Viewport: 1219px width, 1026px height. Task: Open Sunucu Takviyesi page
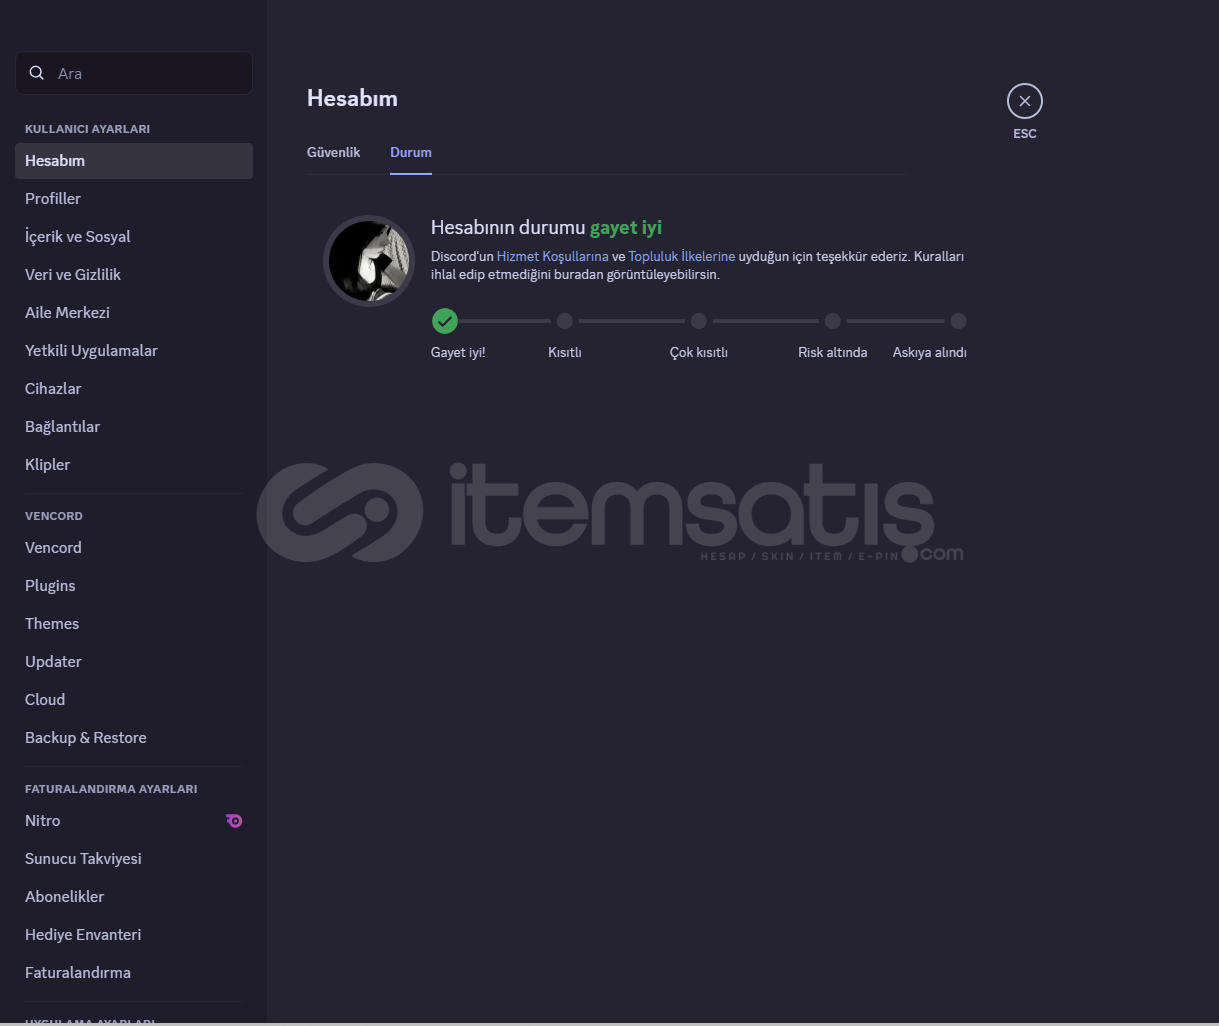(x=134, y=859)
